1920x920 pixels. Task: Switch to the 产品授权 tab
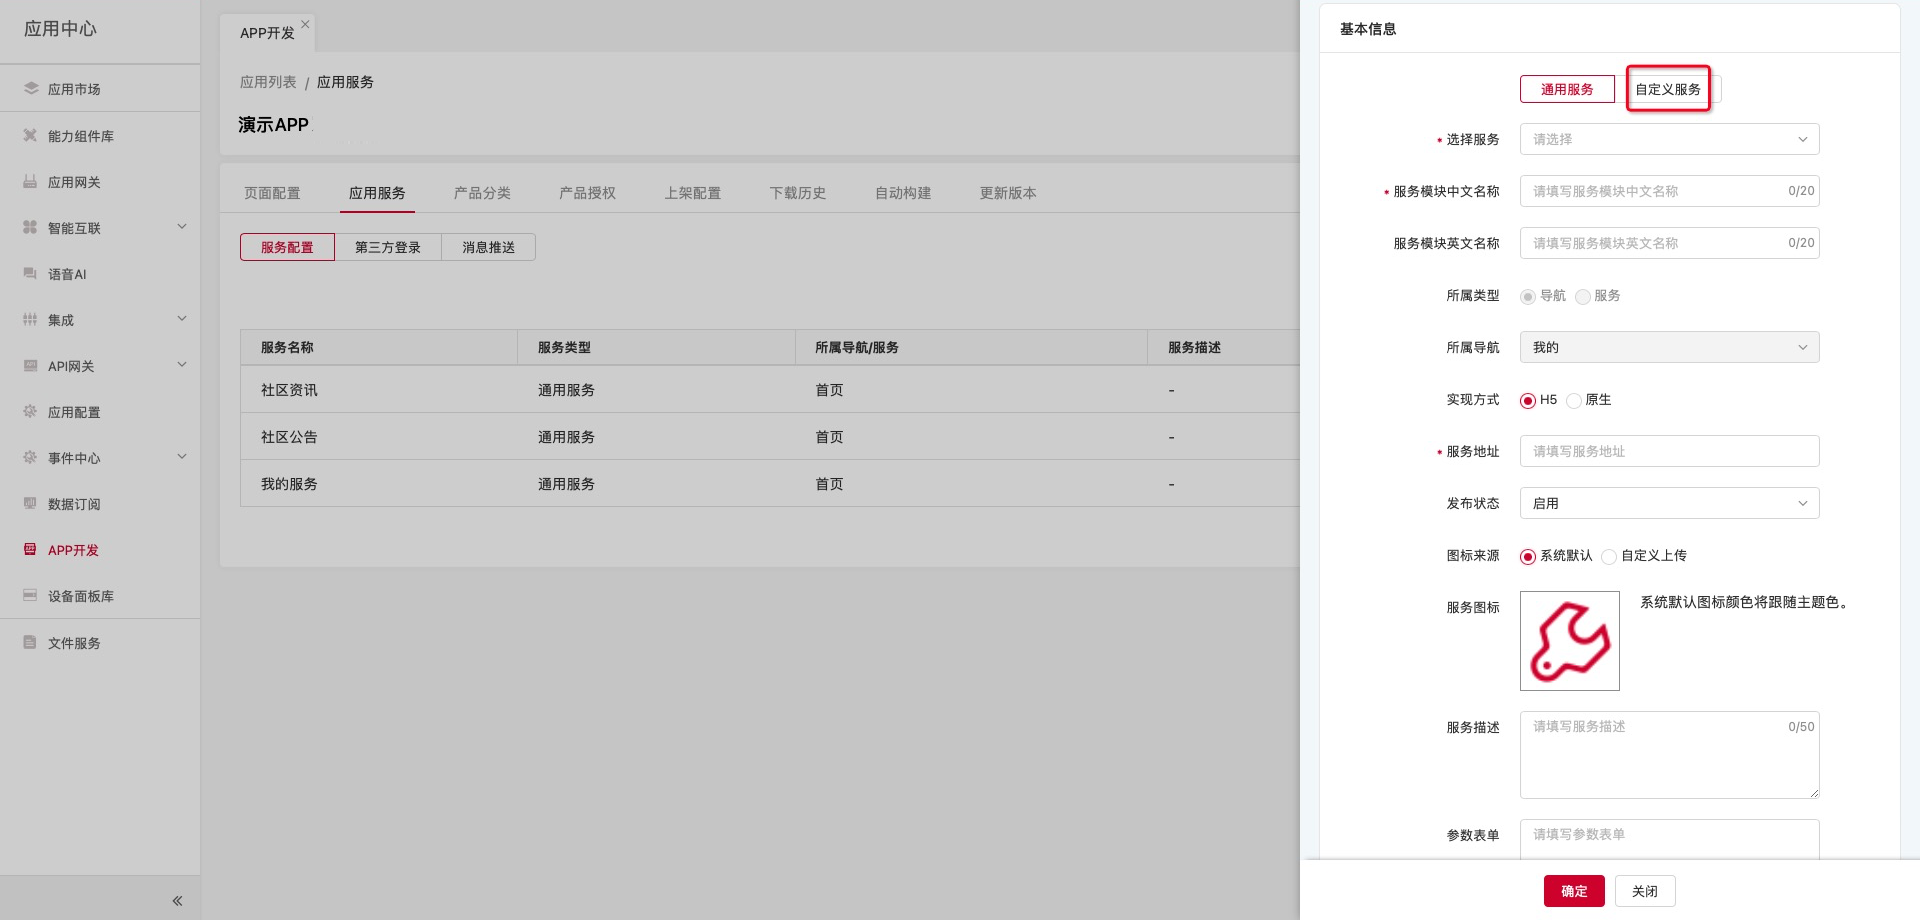pyautogui.click(x=587, y=193)
